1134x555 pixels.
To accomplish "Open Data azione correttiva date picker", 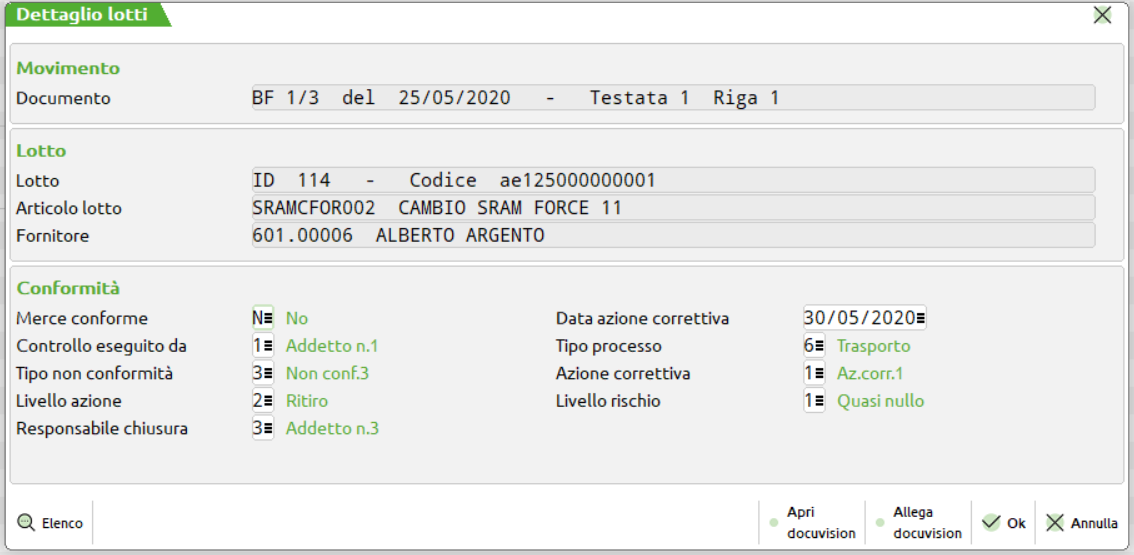I will click(x=920, y=318).
